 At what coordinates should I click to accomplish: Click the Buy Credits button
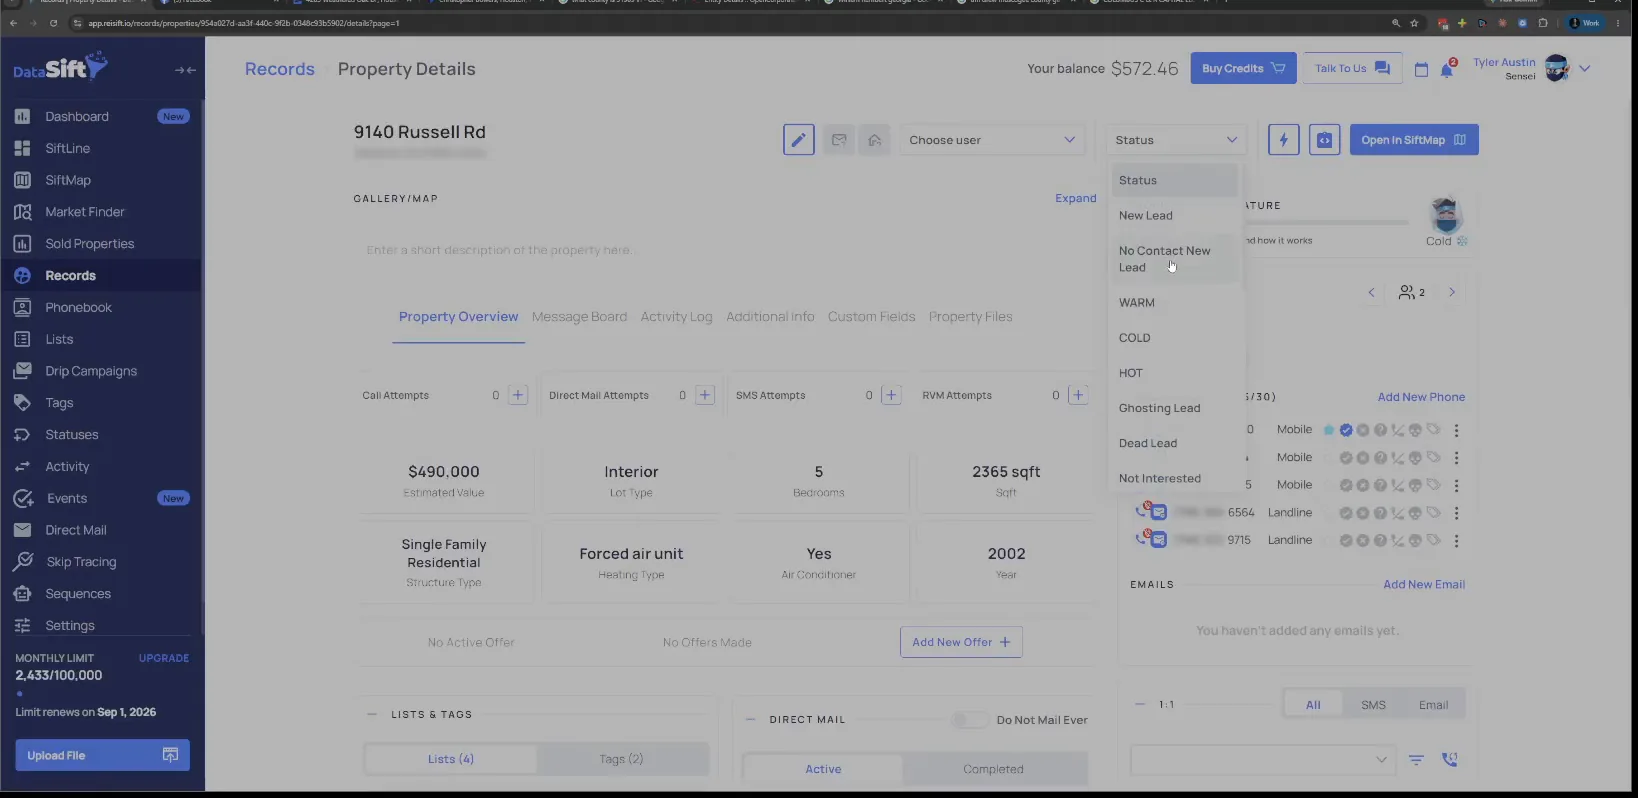(x=1243, y=68)
